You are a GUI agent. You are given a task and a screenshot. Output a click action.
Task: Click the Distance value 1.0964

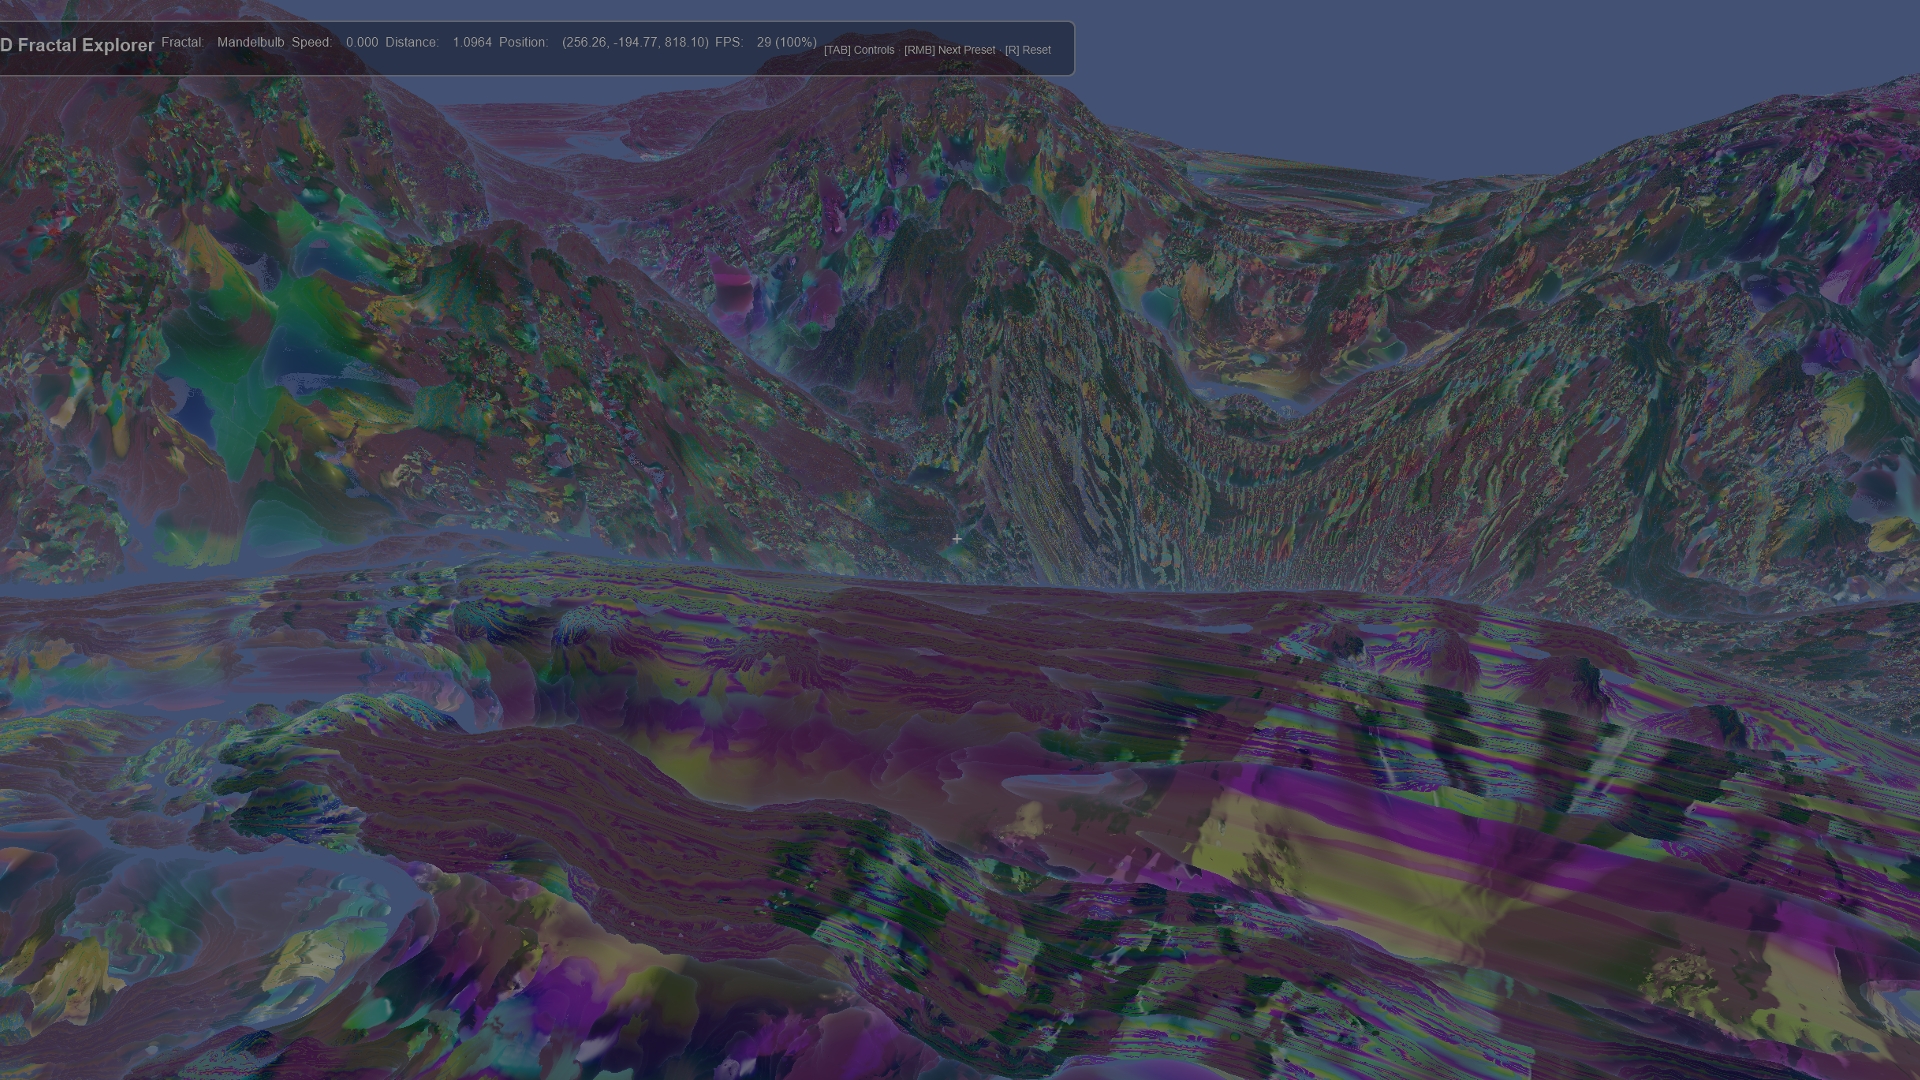coord(472,42)
